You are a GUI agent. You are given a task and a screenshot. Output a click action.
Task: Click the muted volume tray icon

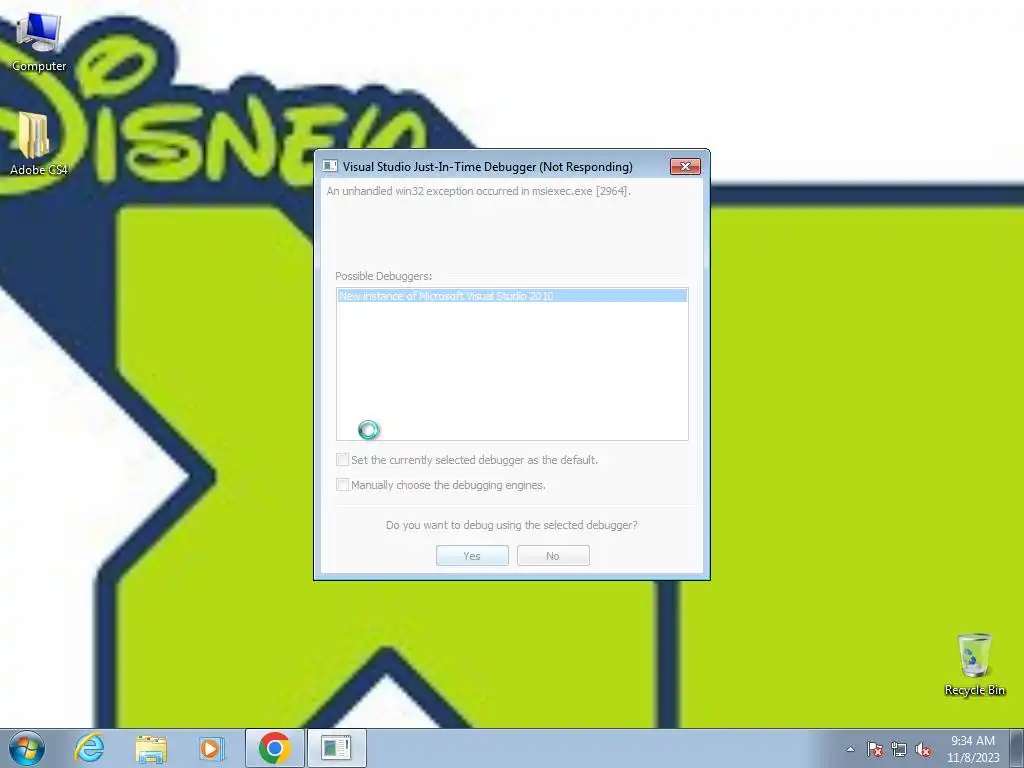click(923, 749)
